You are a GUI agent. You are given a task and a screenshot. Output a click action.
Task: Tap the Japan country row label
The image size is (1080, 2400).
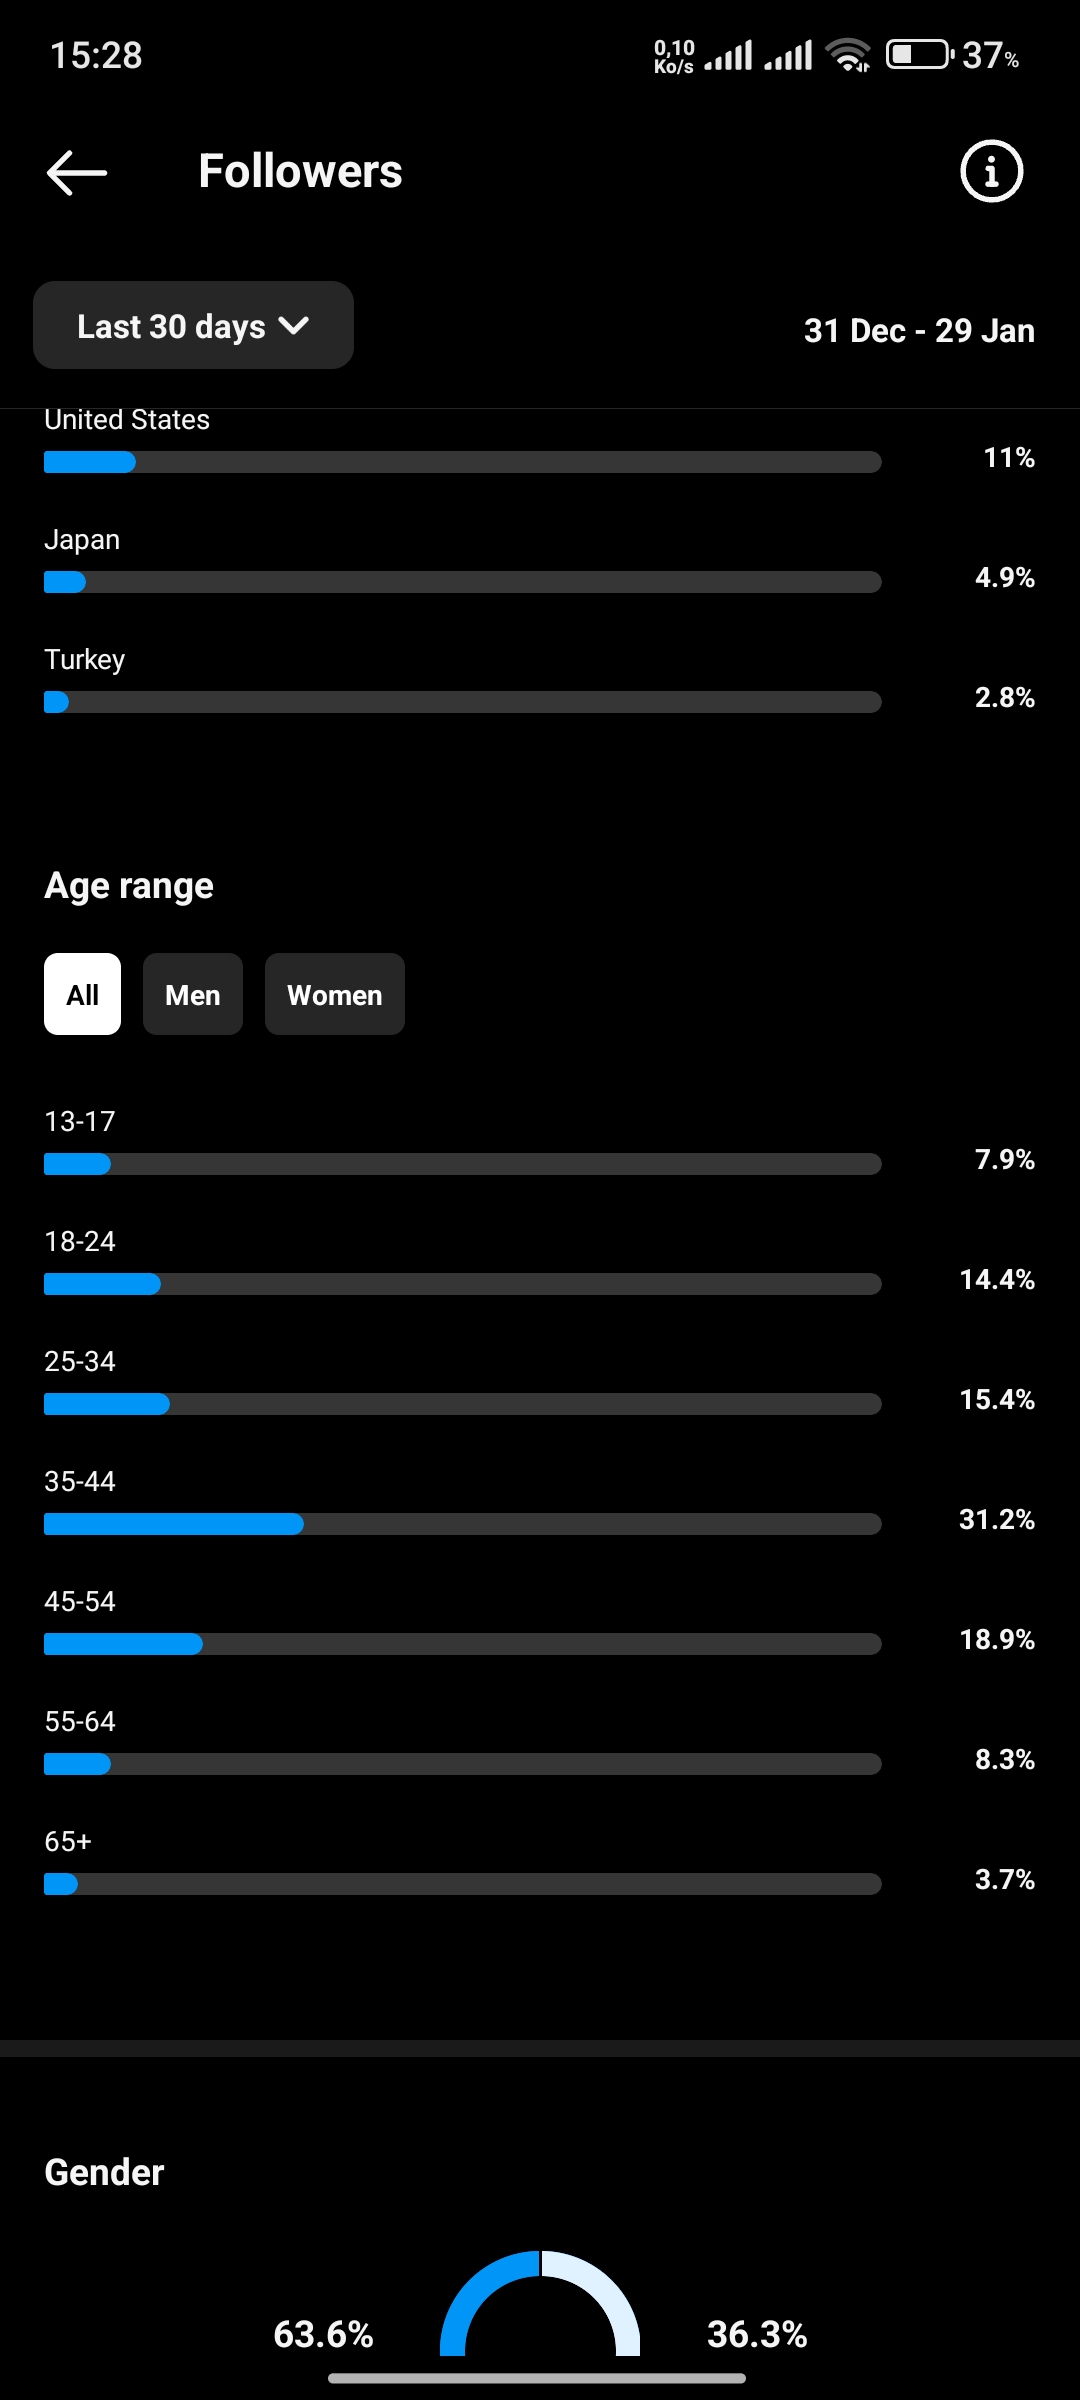click(82, 540)
